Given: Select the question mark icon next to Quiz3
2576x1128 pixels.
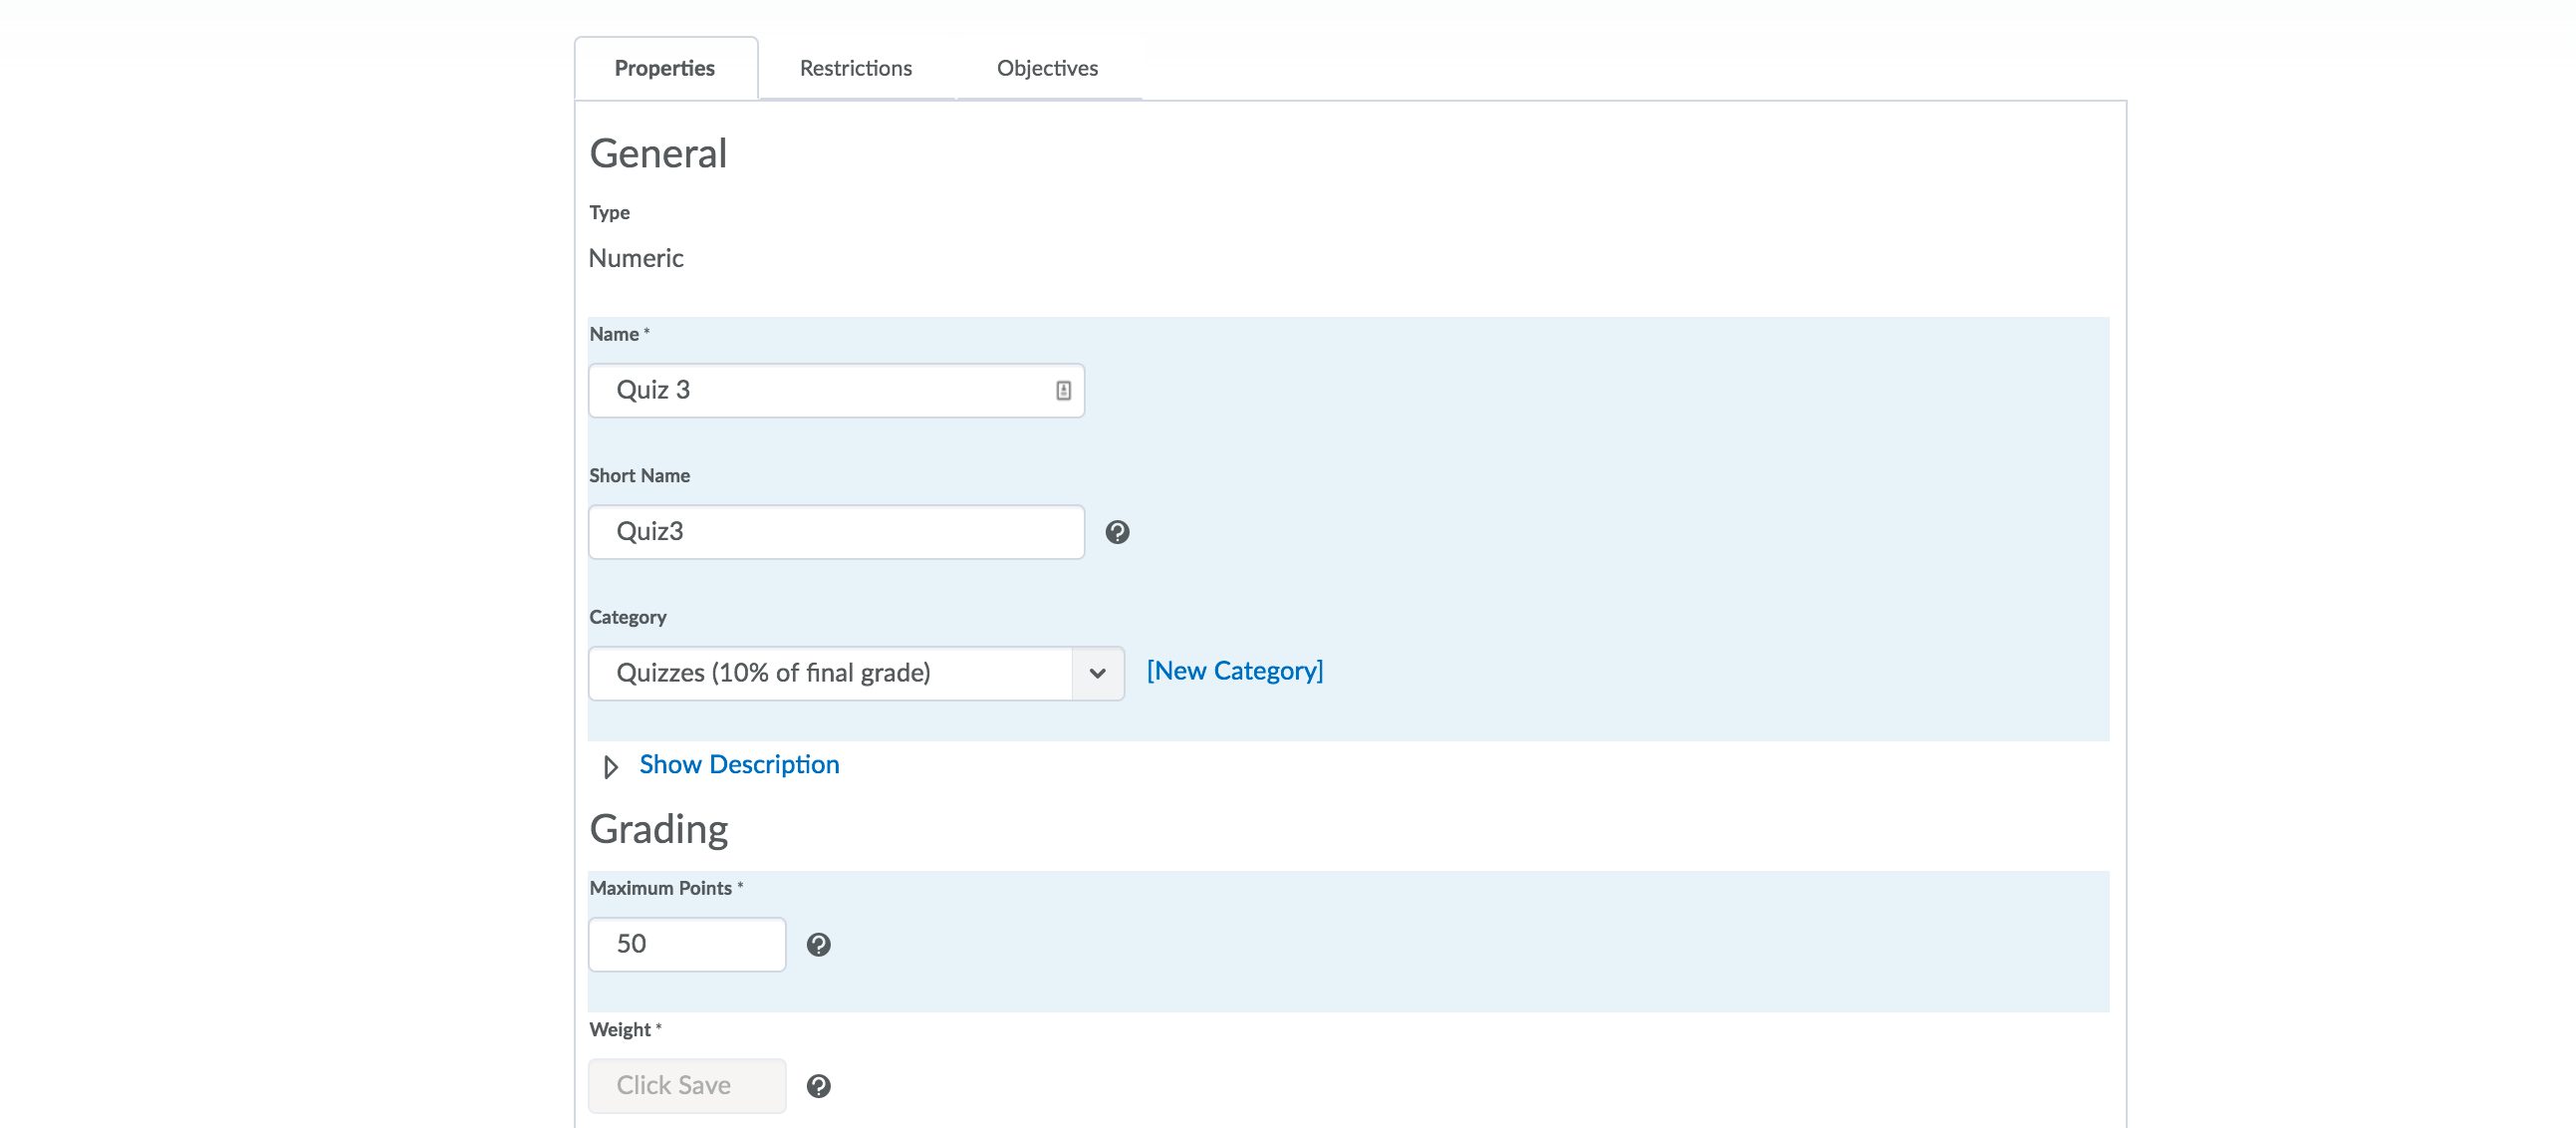Looking at the screenshot, I should tap(1117, 532).
